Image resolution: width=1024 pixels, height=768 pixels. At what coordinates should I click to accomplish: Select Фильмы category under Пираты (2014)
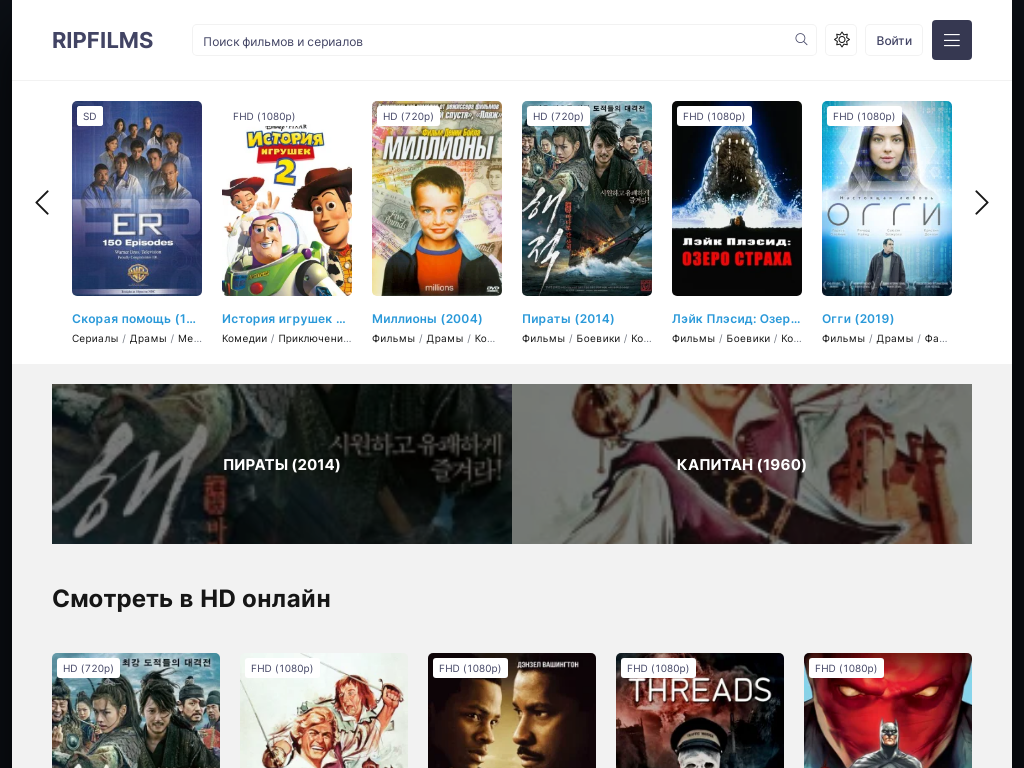click(x=543, y=338)
